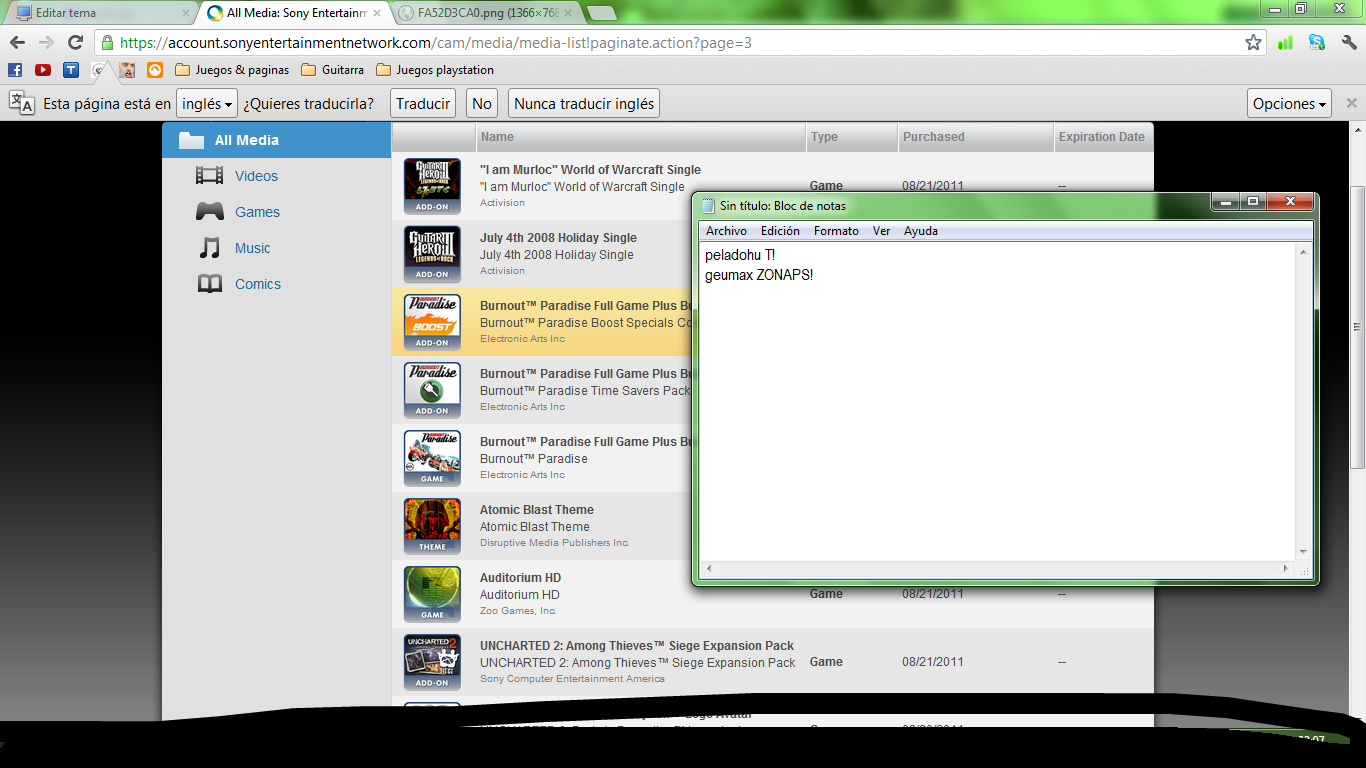Click the Notepad vertical scrollbar down arrow

click(x=1303, y=552)
